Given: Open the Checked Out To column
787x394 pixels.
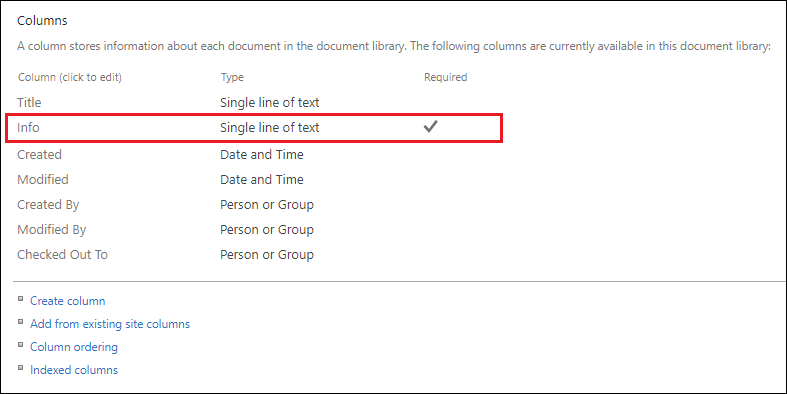Looking at the screenshot, I should pos(62,254).
